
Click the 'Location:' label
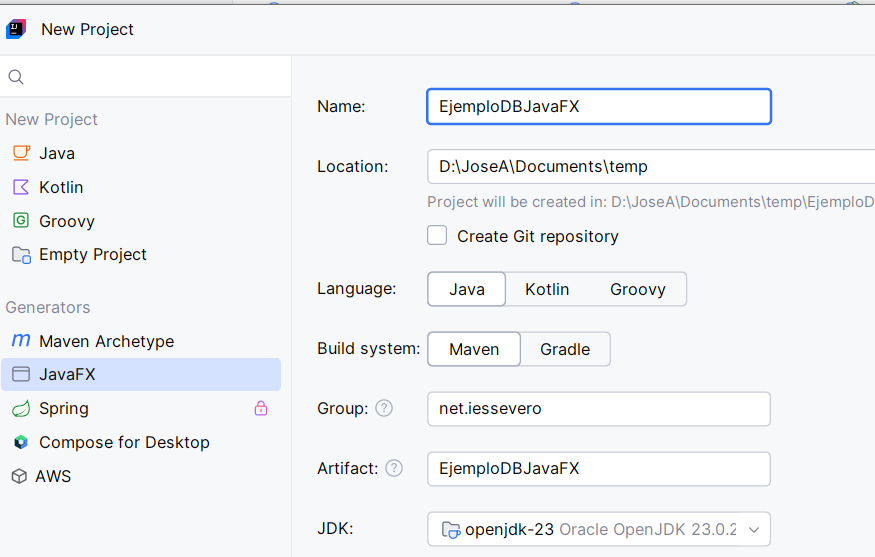352,166
